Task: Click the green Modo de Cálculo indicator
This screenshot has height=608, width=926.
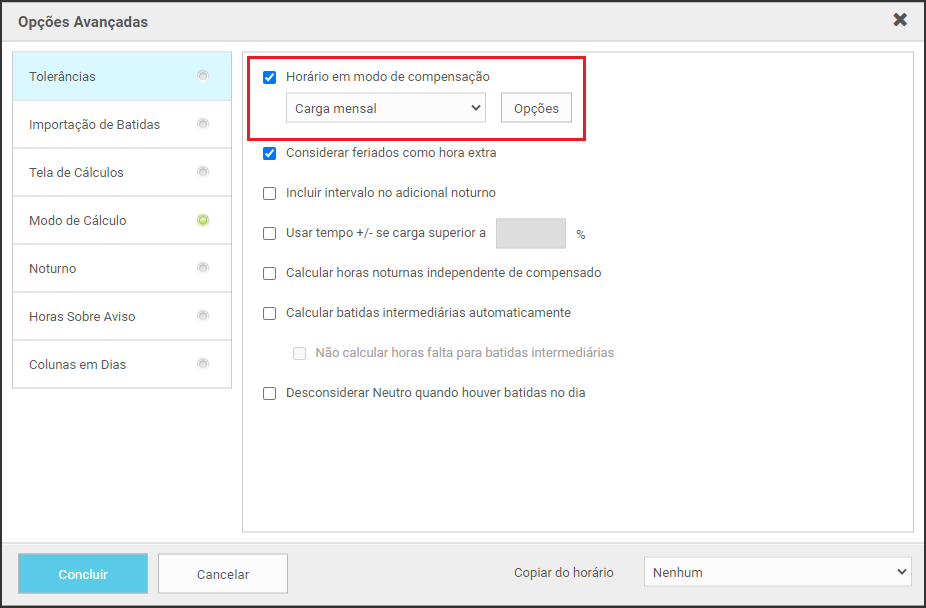Action: (203, 220)
